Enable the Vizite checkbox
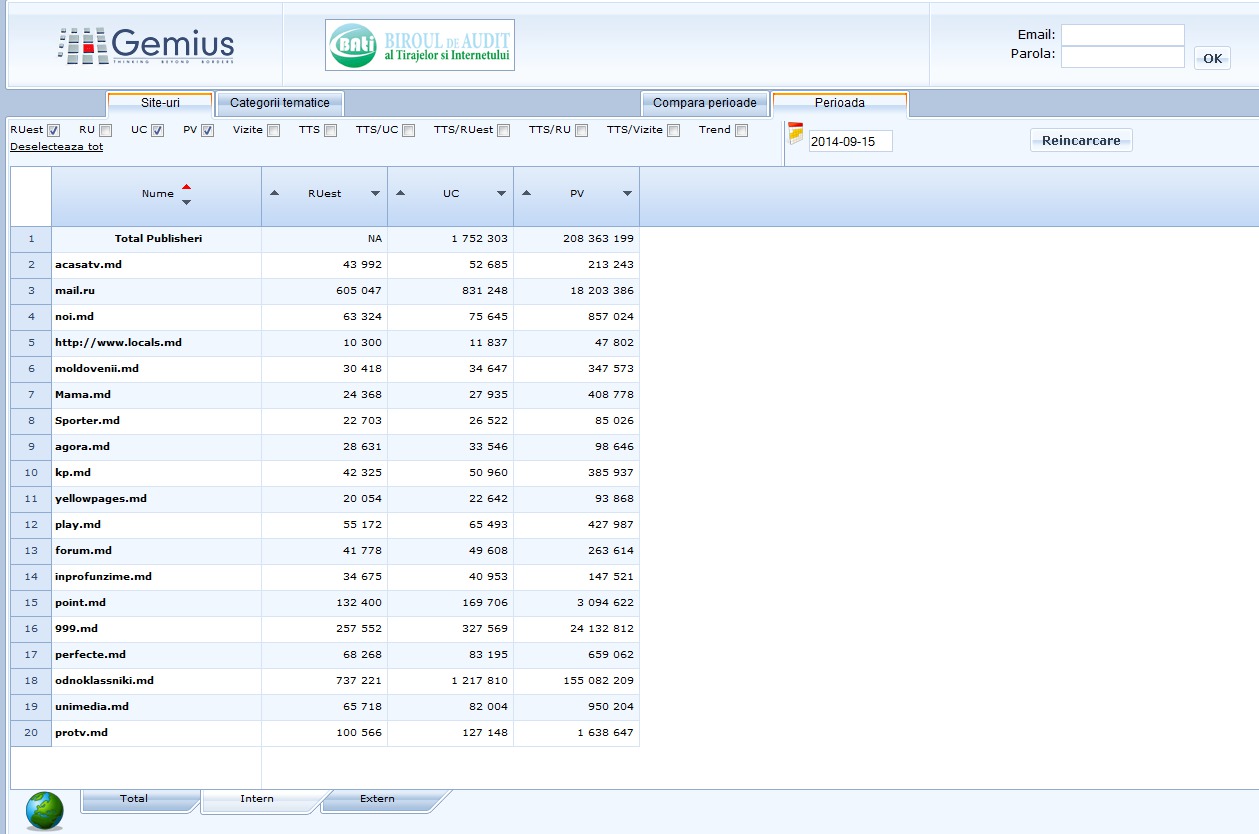Image resolution: width=1259 pixels, height=834 pixels. coord(274,130)
